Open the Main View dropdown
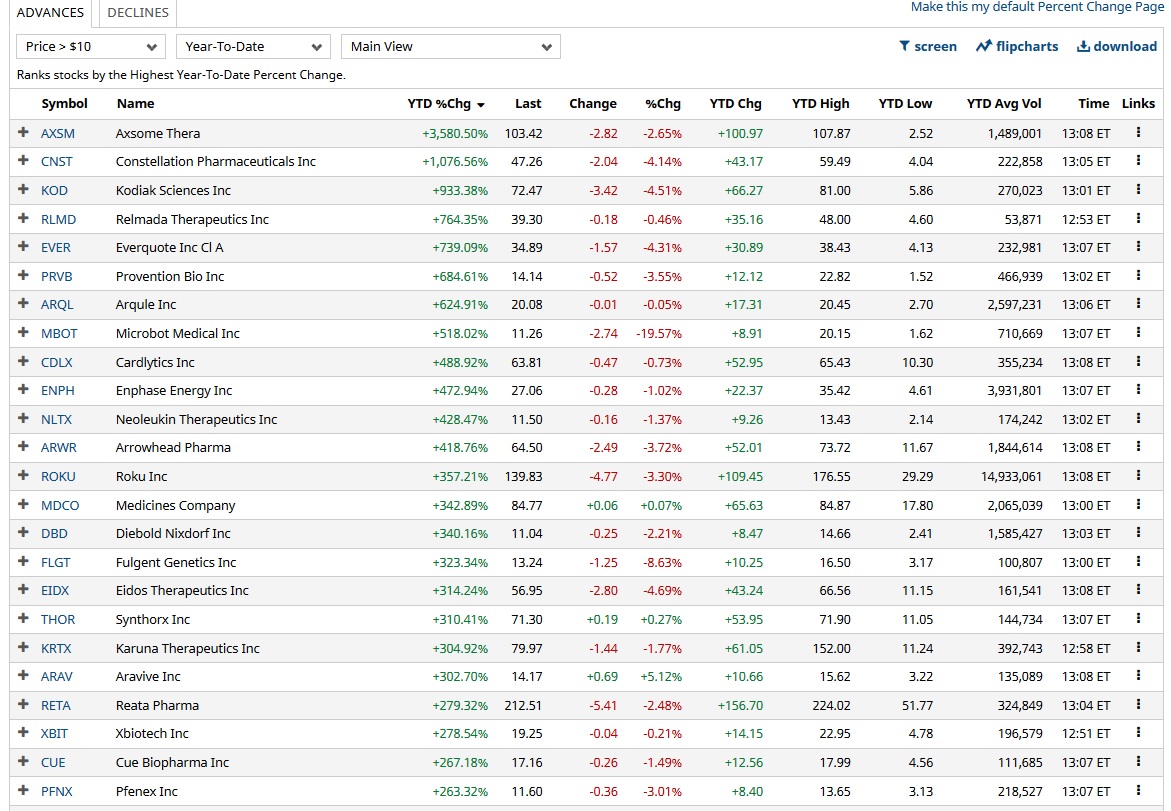This screenshot has height=811, width=1171. click(450, 46)
